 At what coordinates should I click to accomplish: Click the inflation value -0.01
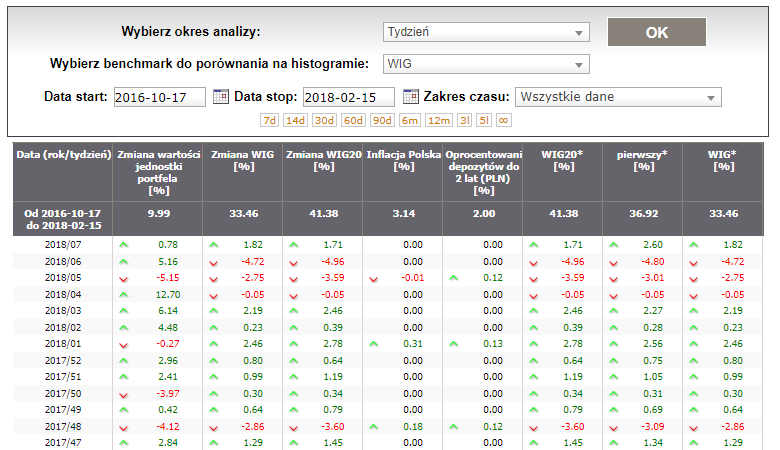coord(413,278)
